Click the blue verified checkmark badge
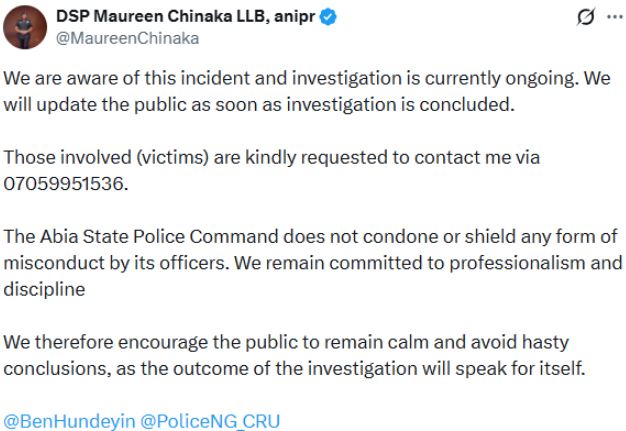 click(345, 18)
